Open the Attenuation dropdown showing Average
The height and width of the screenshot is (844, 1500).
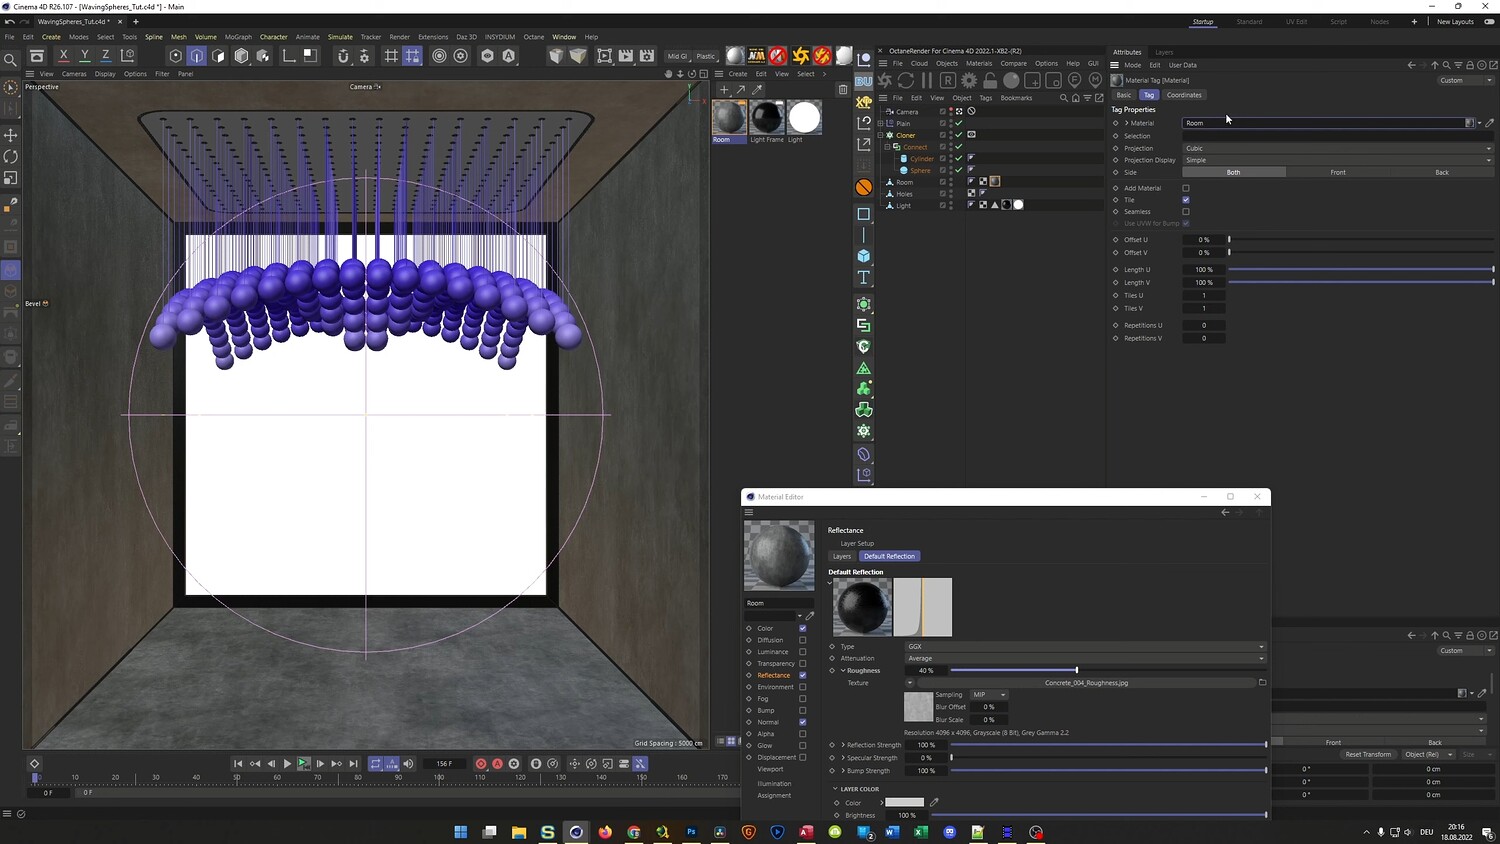(x=1085, y=659)
